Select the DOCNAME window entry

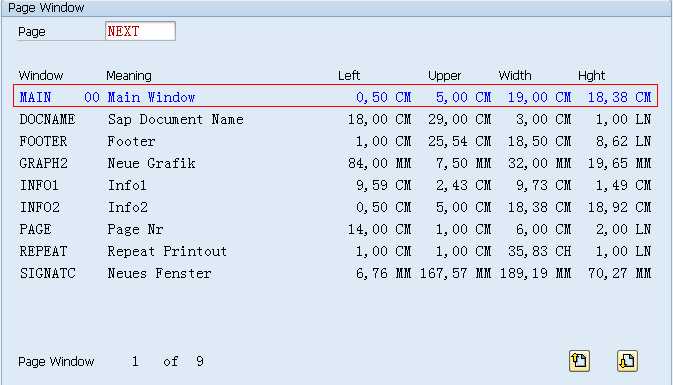pos(48,119)
